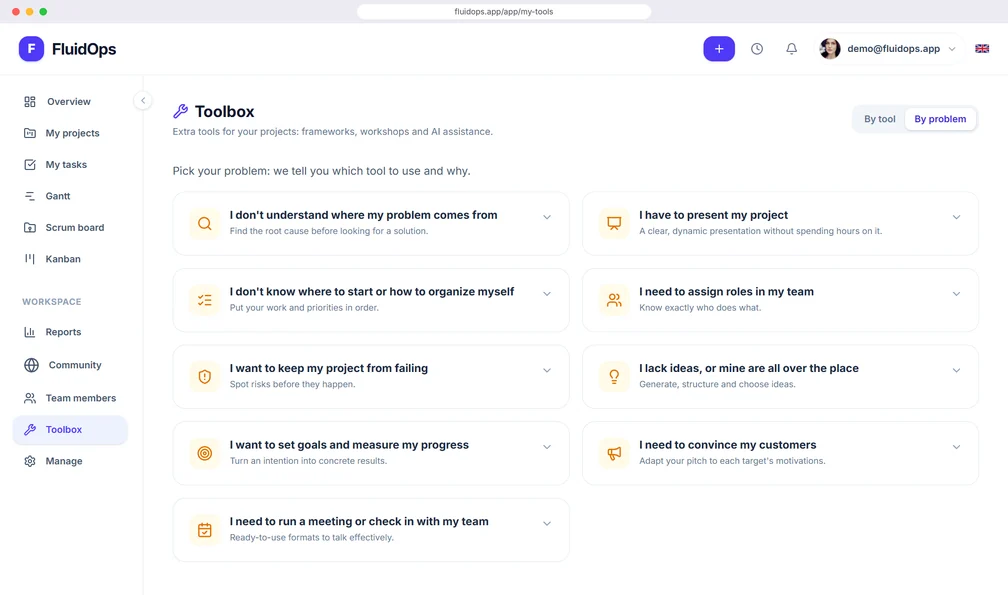Click the browser address bar fluidops.app/app/my-tools

pos(504,12)
